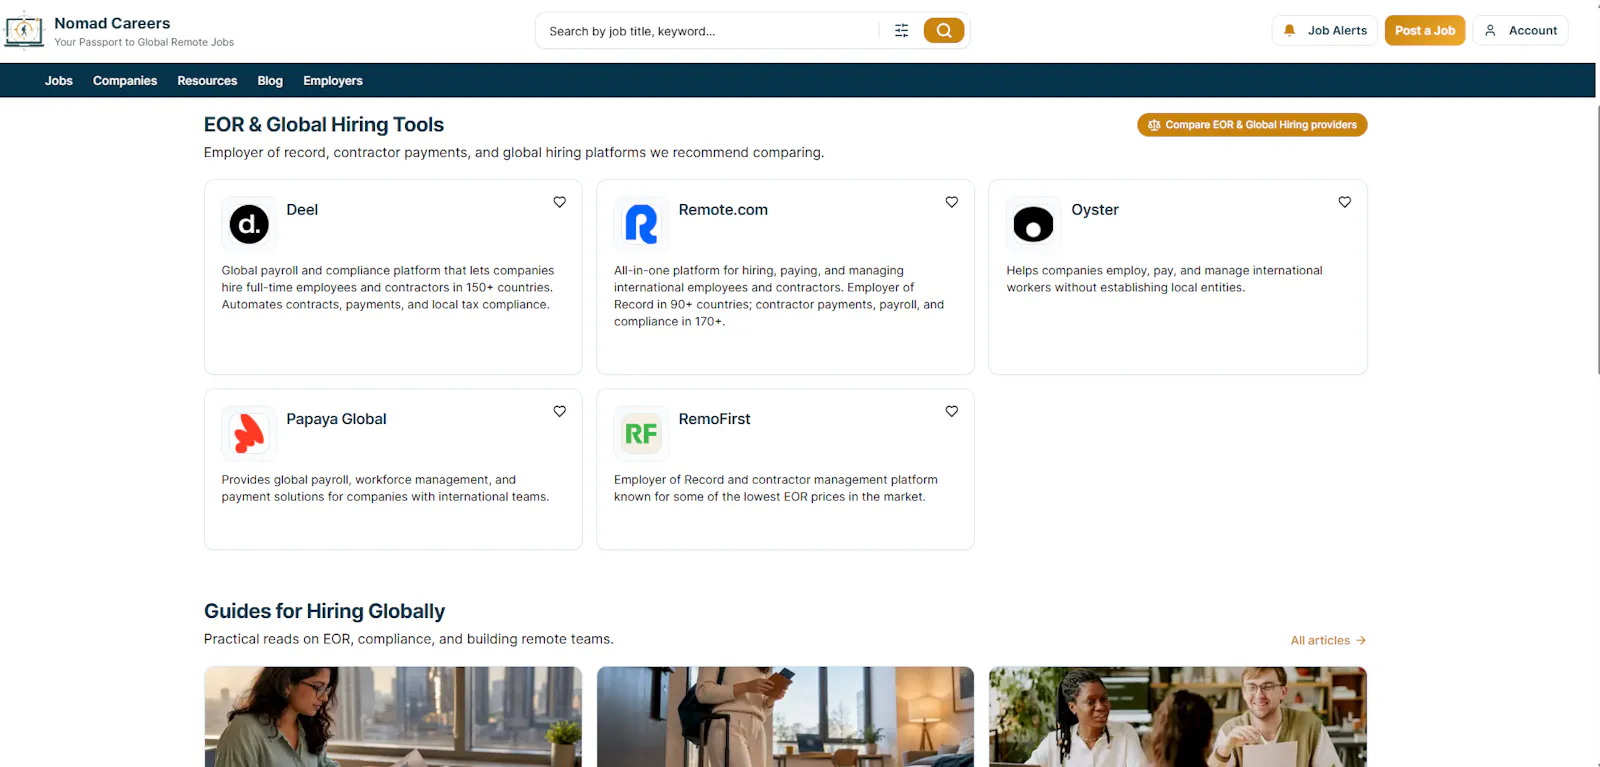This screenshot has height=767, width=1600.
Task: Click the RemoFirst description text
Action: [x=776, y=488]
